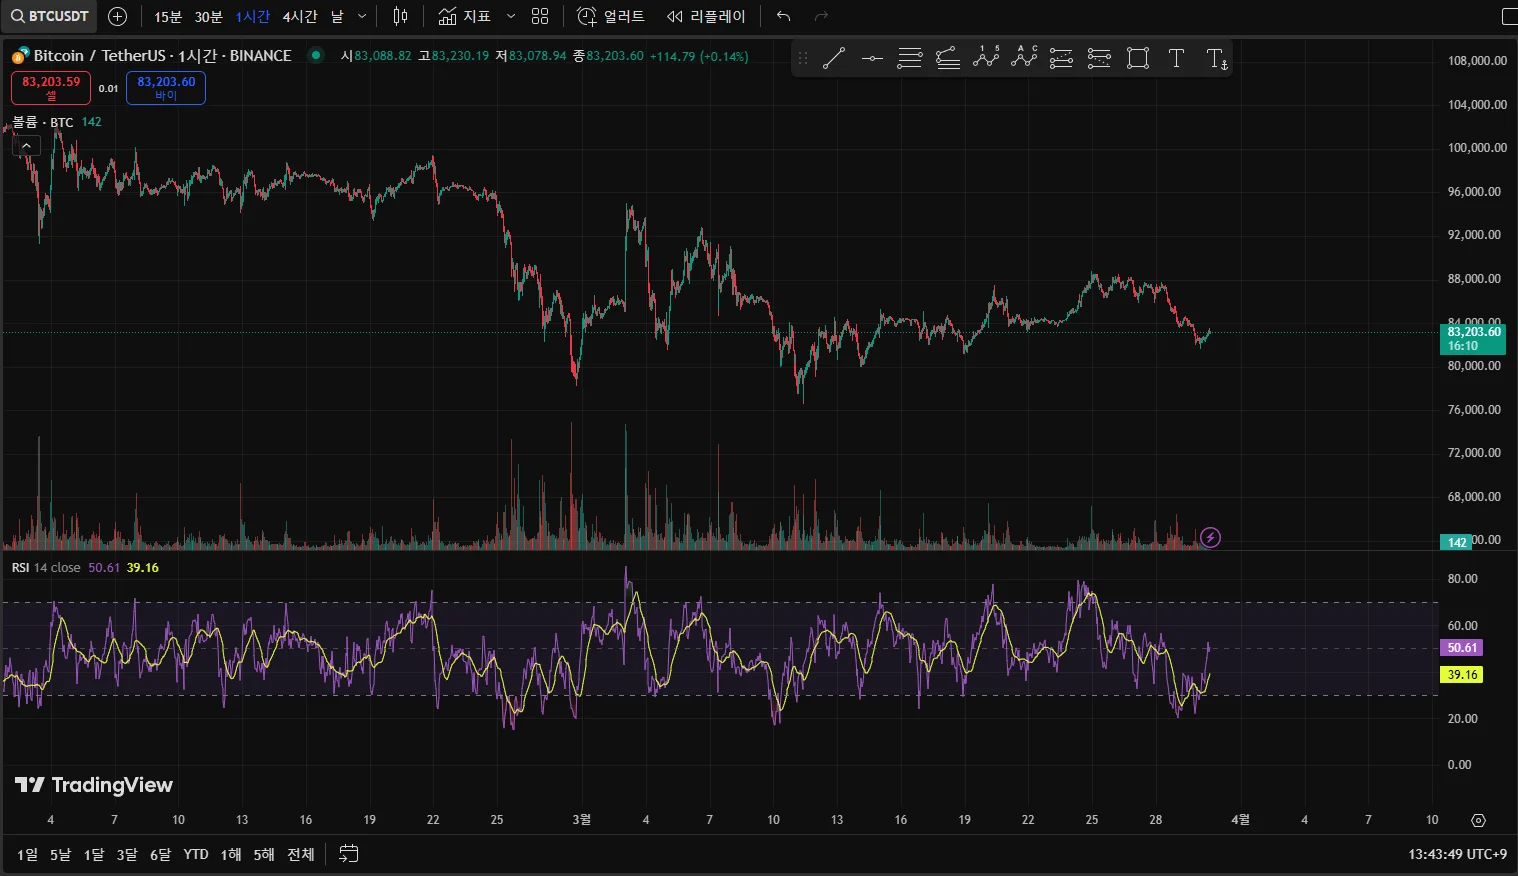Expand the indicator templates dropdown arrow

511,16
